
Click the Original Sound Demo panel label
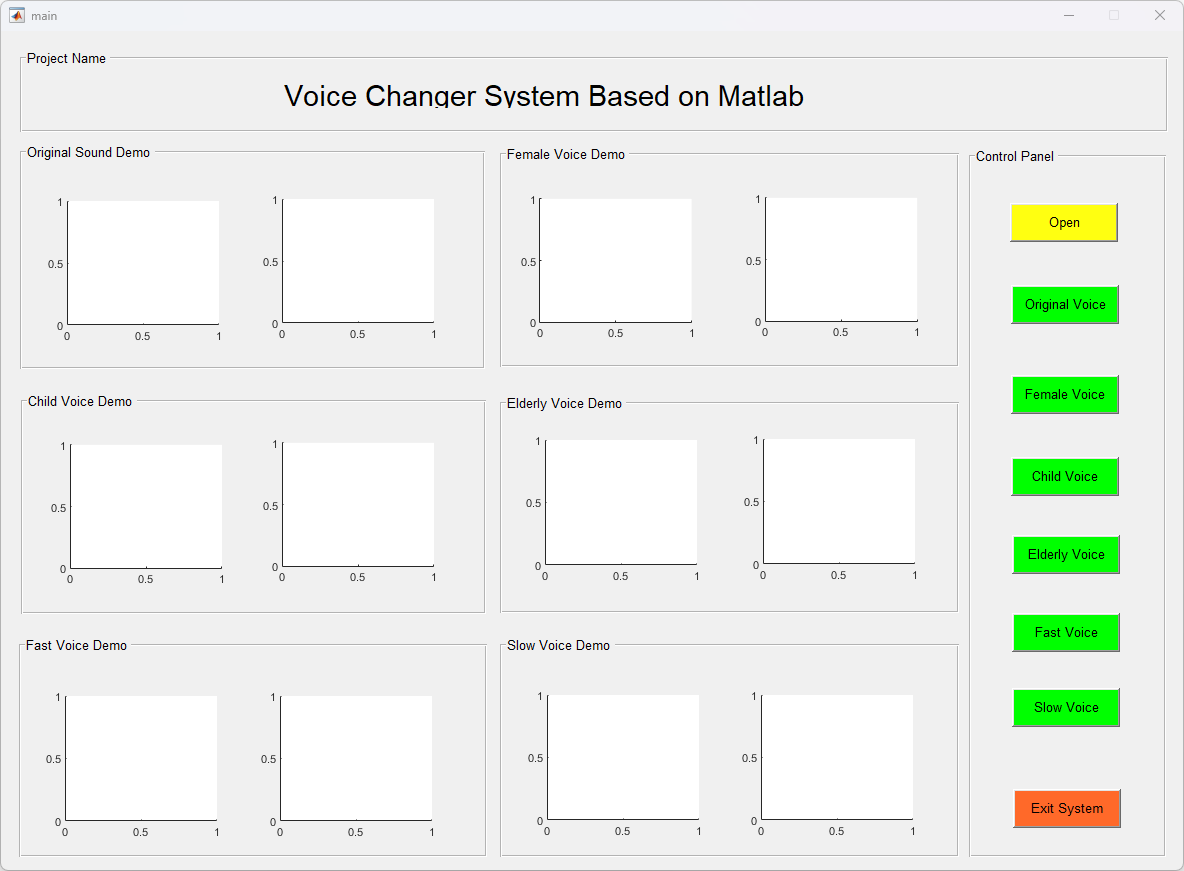88,153
